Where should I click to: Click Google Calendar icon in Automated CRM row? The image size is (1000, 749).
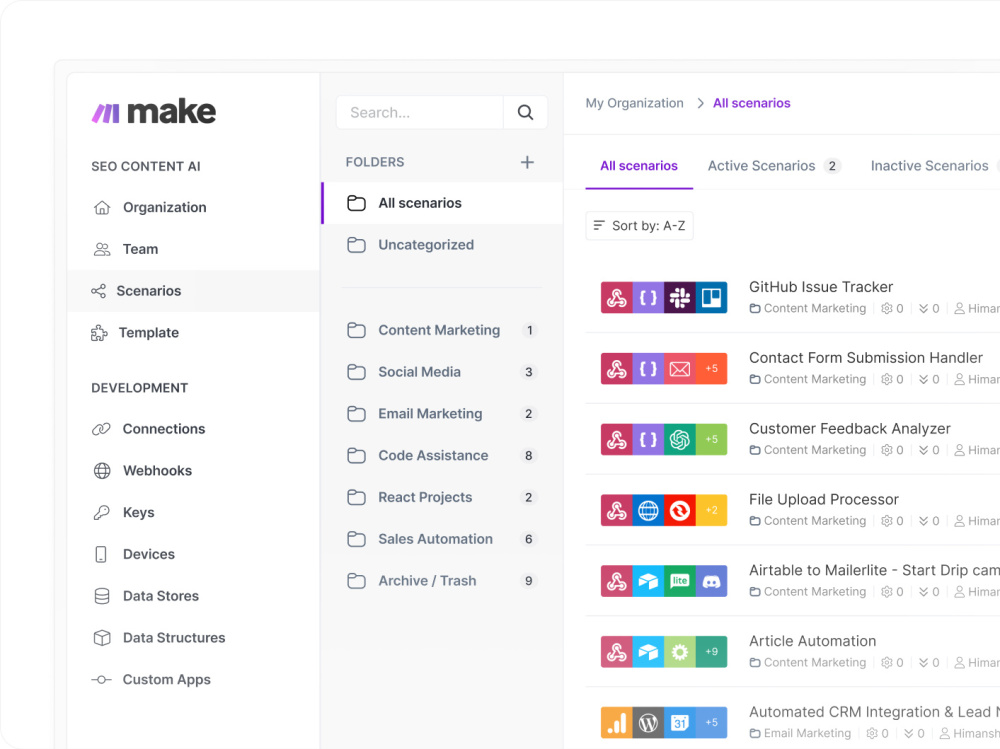click(x=679, y=722)
